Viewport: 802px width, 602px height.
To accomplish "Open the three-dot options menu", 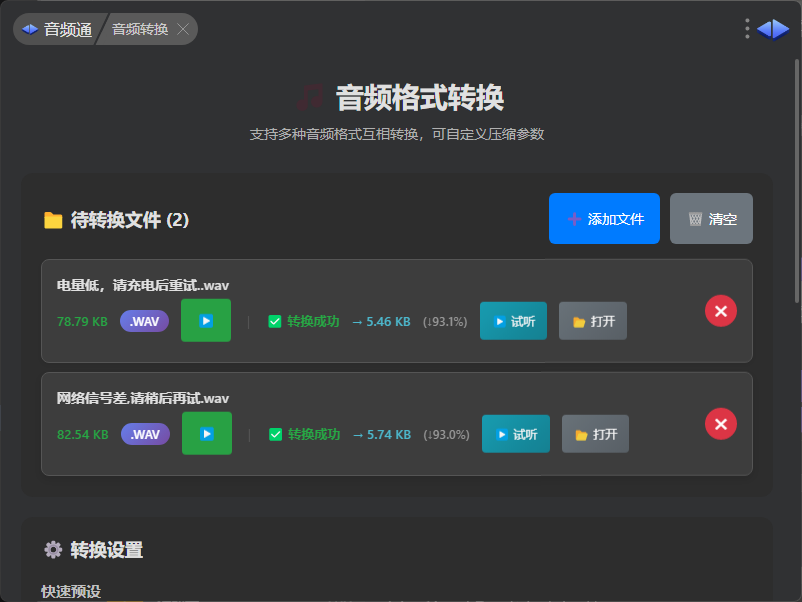I will click(747, 29).
